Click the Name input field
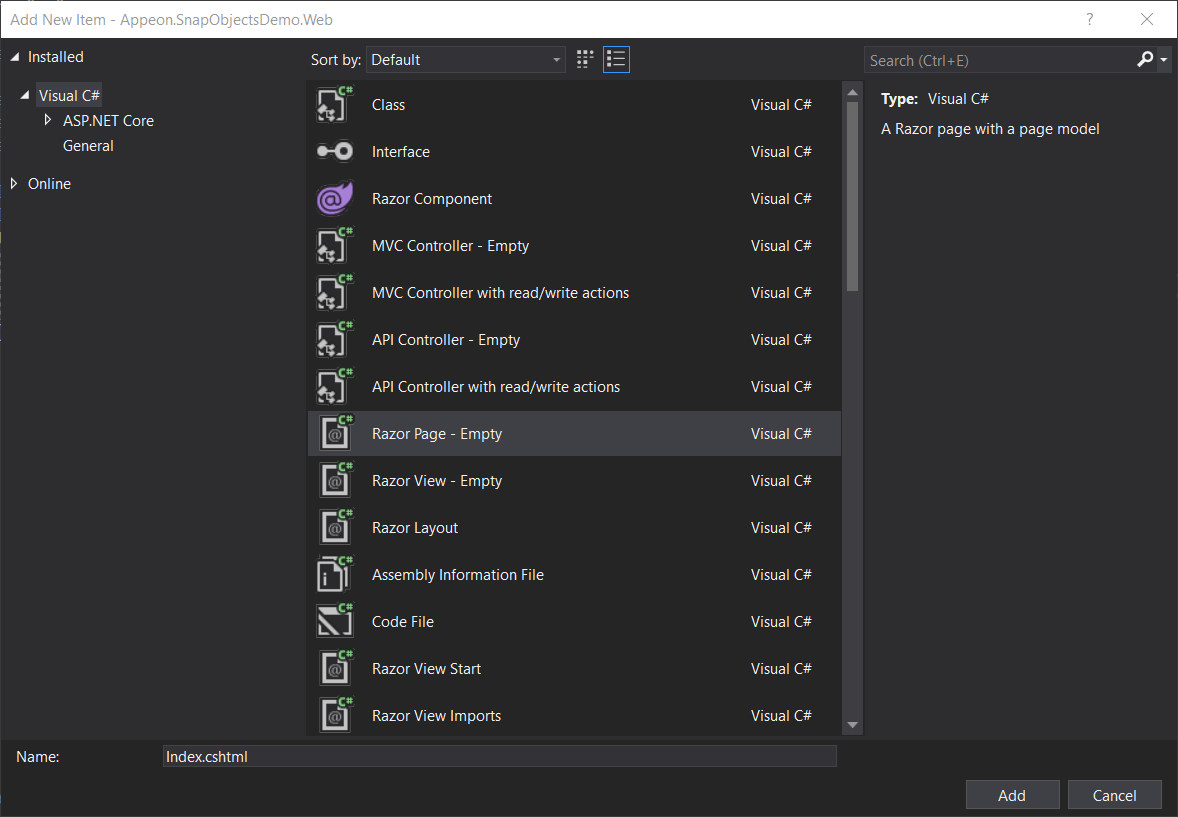 [499, 757]
